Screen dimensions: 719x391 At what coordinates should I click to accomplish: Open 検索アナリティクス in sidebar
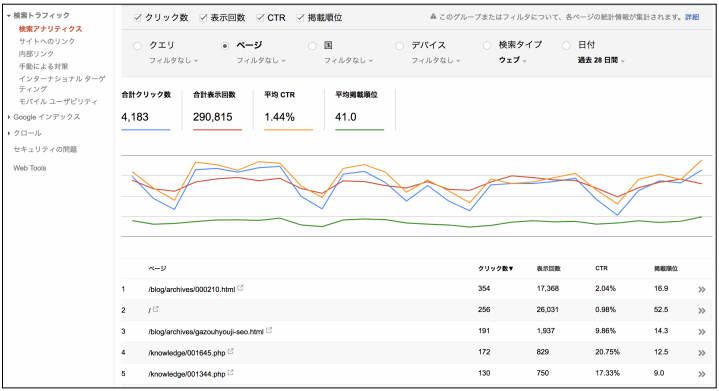tap(50, 29)
